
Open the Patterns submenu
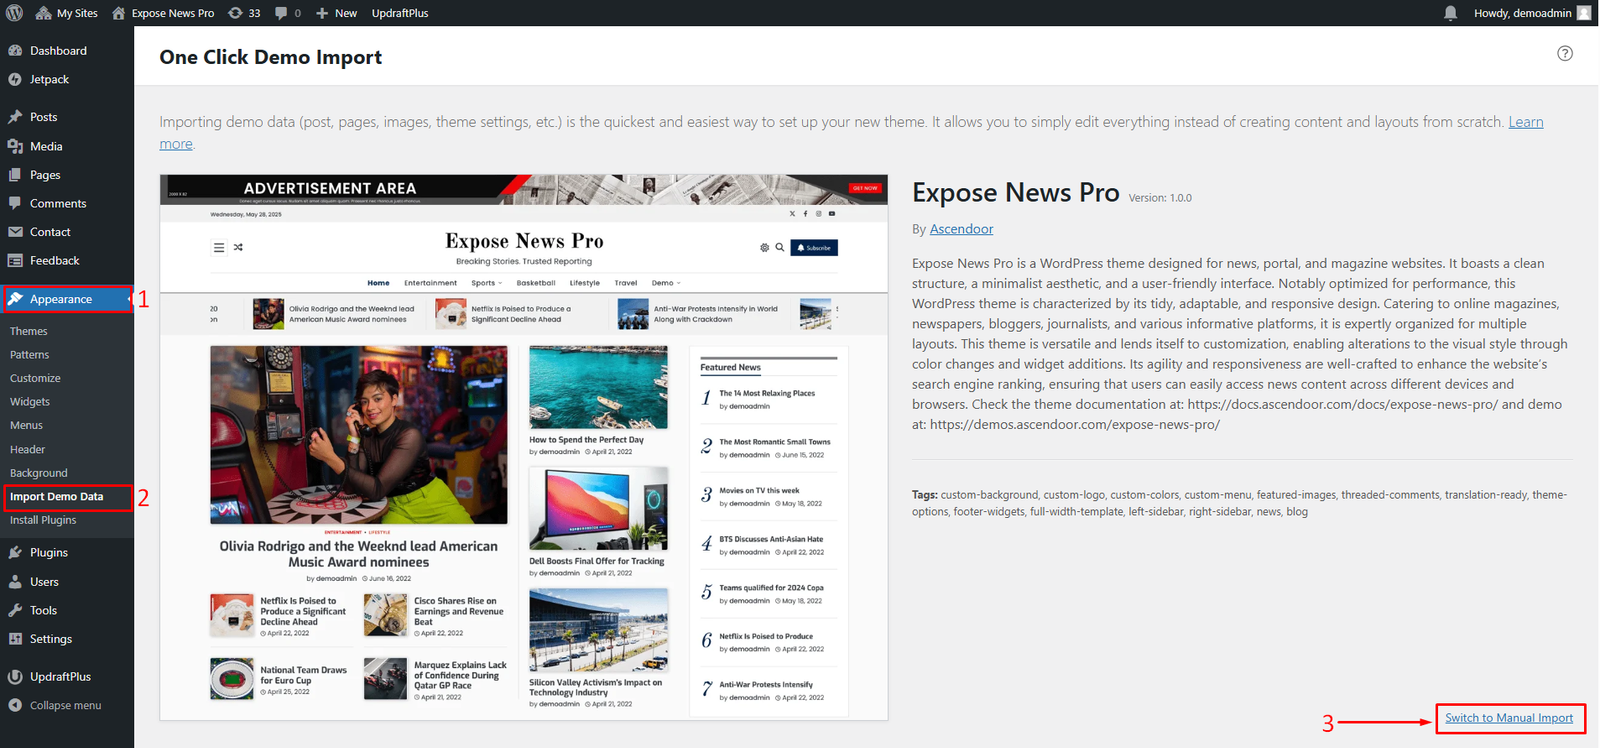click(30, 355)
